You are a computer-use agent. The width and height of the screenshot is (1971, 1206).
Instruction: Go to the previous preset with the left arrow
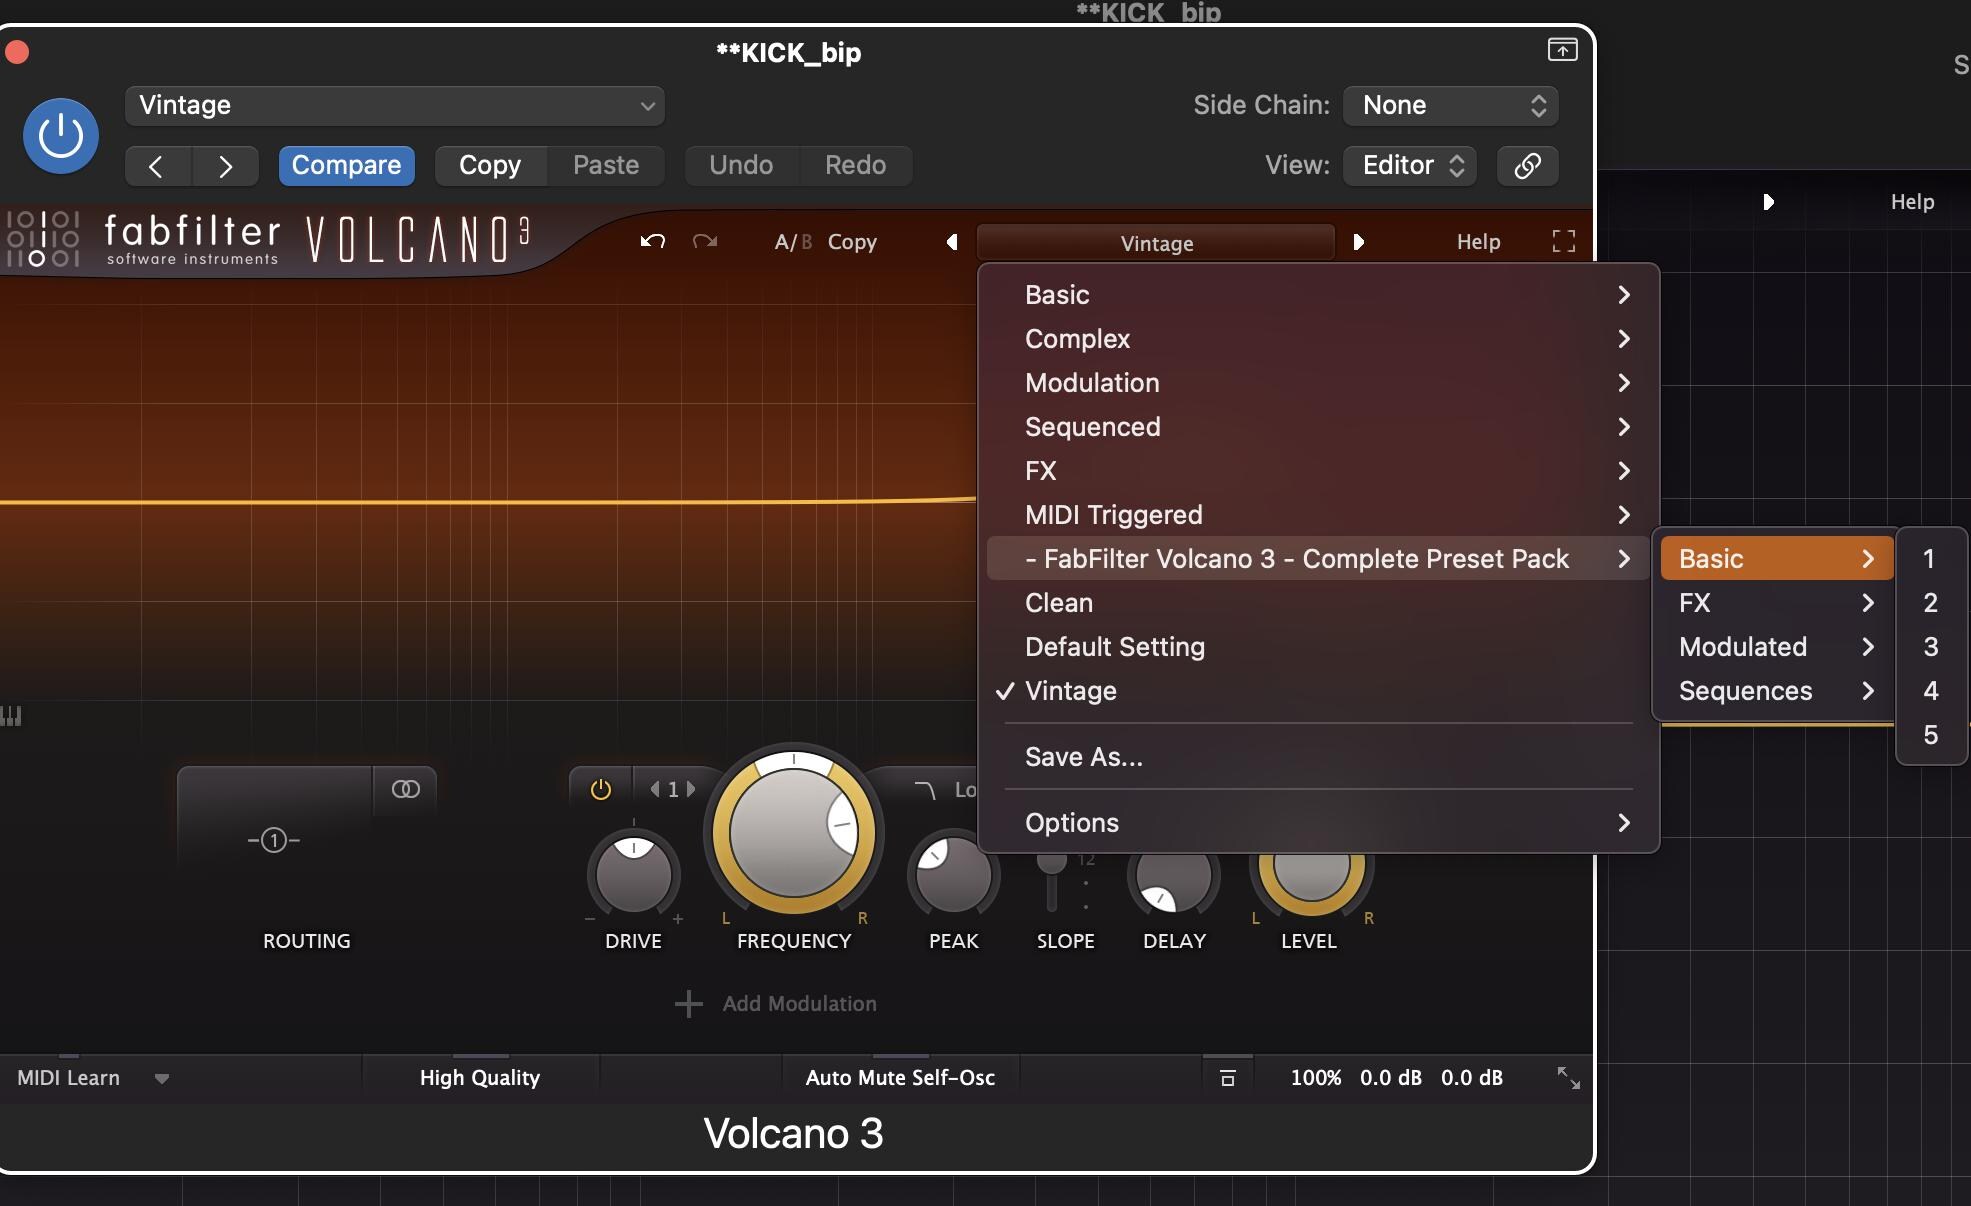click(158, 166)
